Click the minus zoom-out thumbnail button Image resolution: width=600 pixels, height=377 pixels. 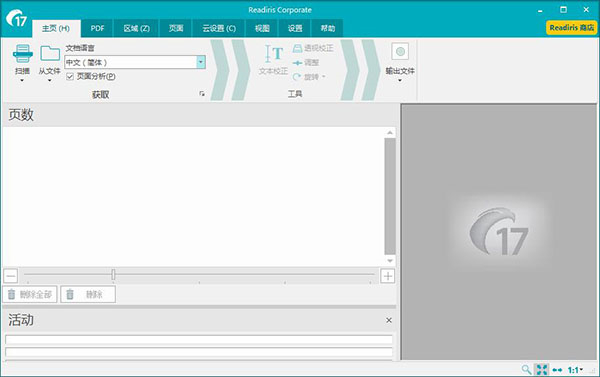coord(11,276)
